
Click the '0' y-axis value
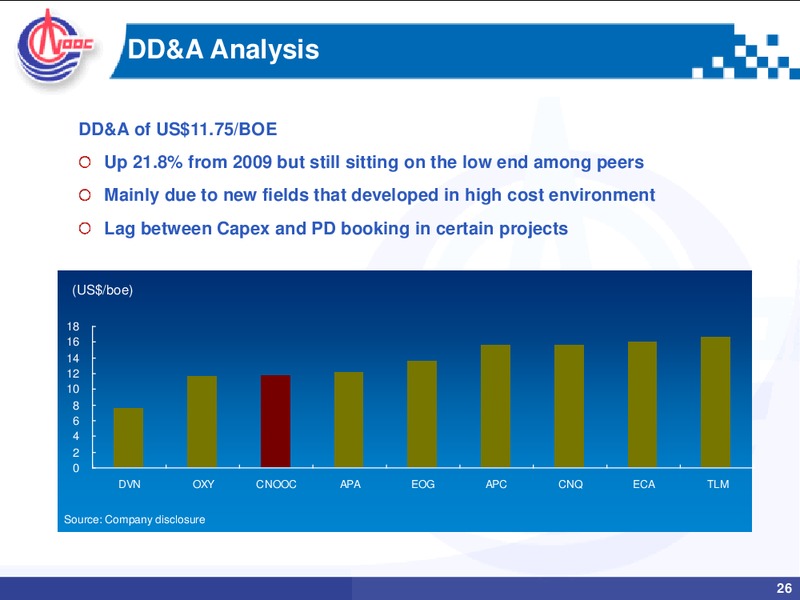(x=76, y=468)
